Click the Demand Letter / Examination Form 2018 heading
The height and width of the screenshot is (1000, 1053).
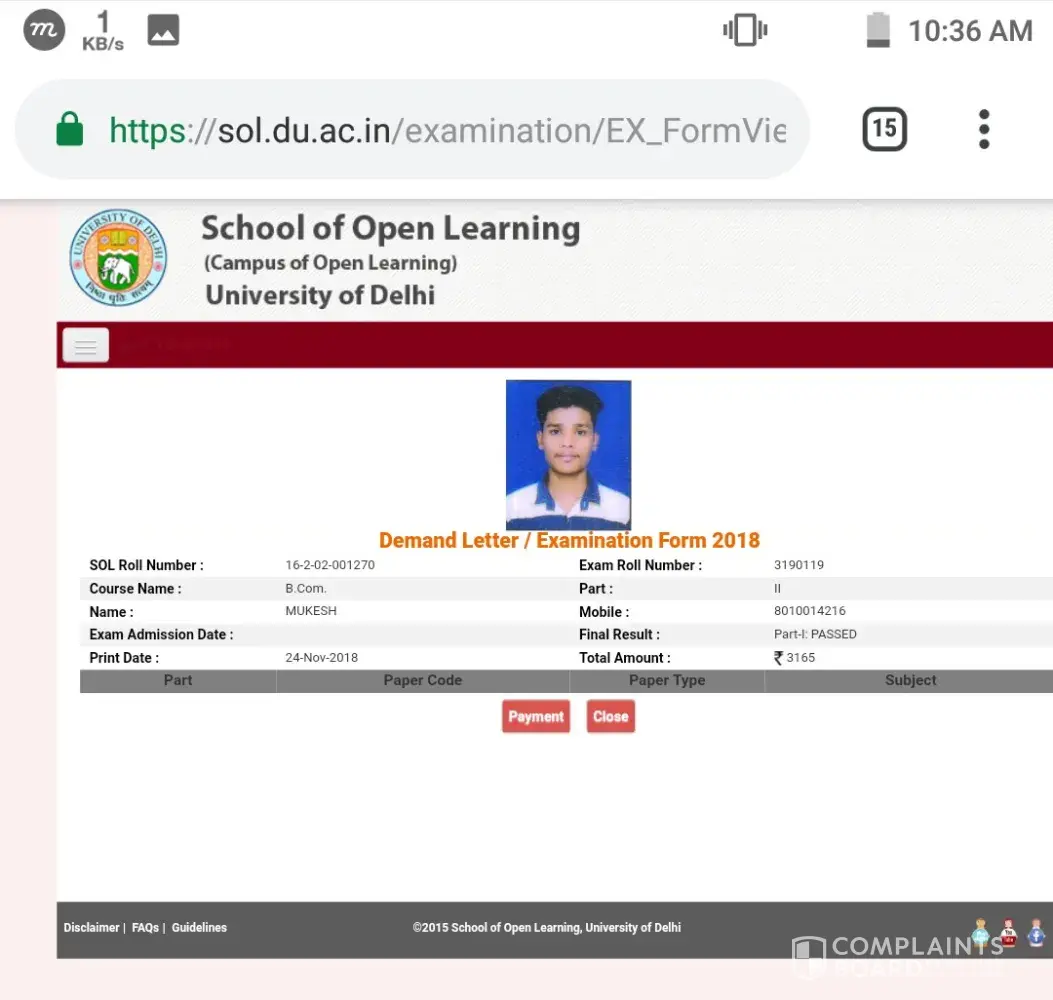click(x=569, y=541)
